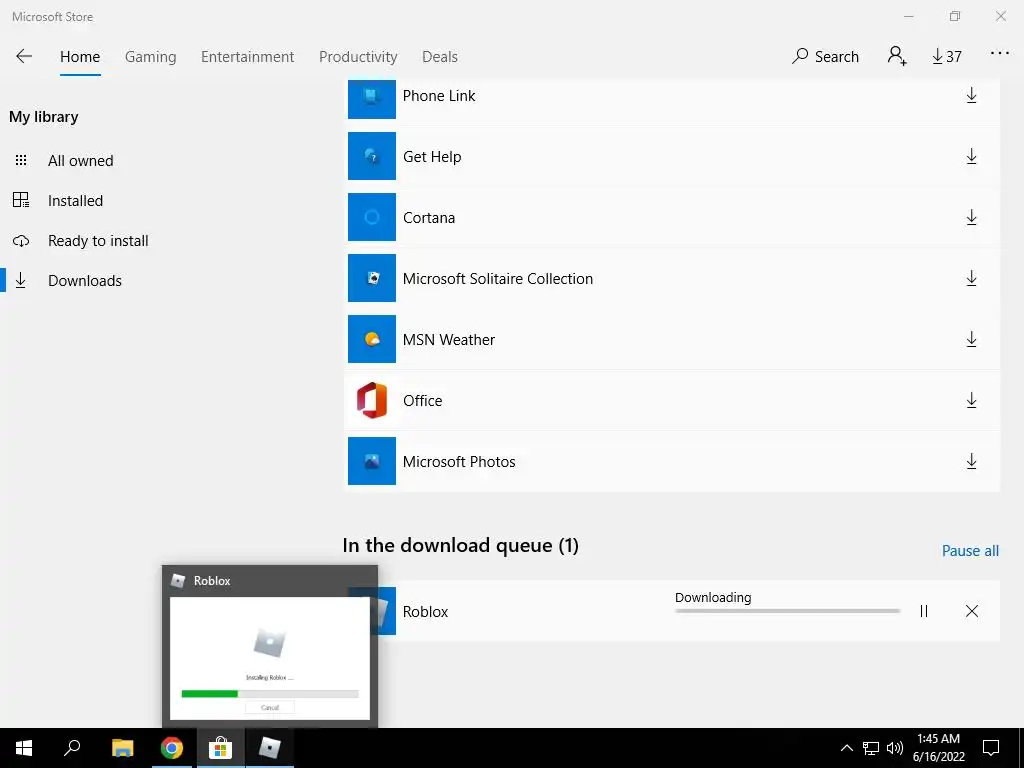This screenshot has width=1024, height=768.
Task: Open the Microsoft Solitaire Collection entry name
Action: pos(498,279)
